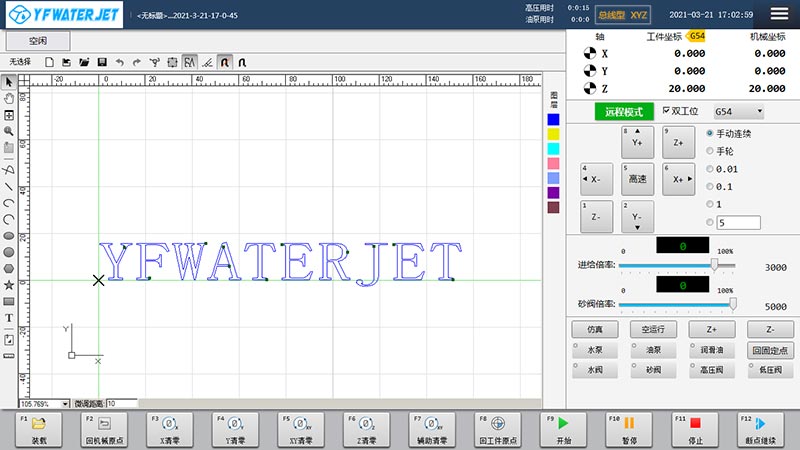Image resolution: width=800 pixels, height=450 pixels.
Task: Click the 空闲 idle status tab
Action: click(38, 41)
